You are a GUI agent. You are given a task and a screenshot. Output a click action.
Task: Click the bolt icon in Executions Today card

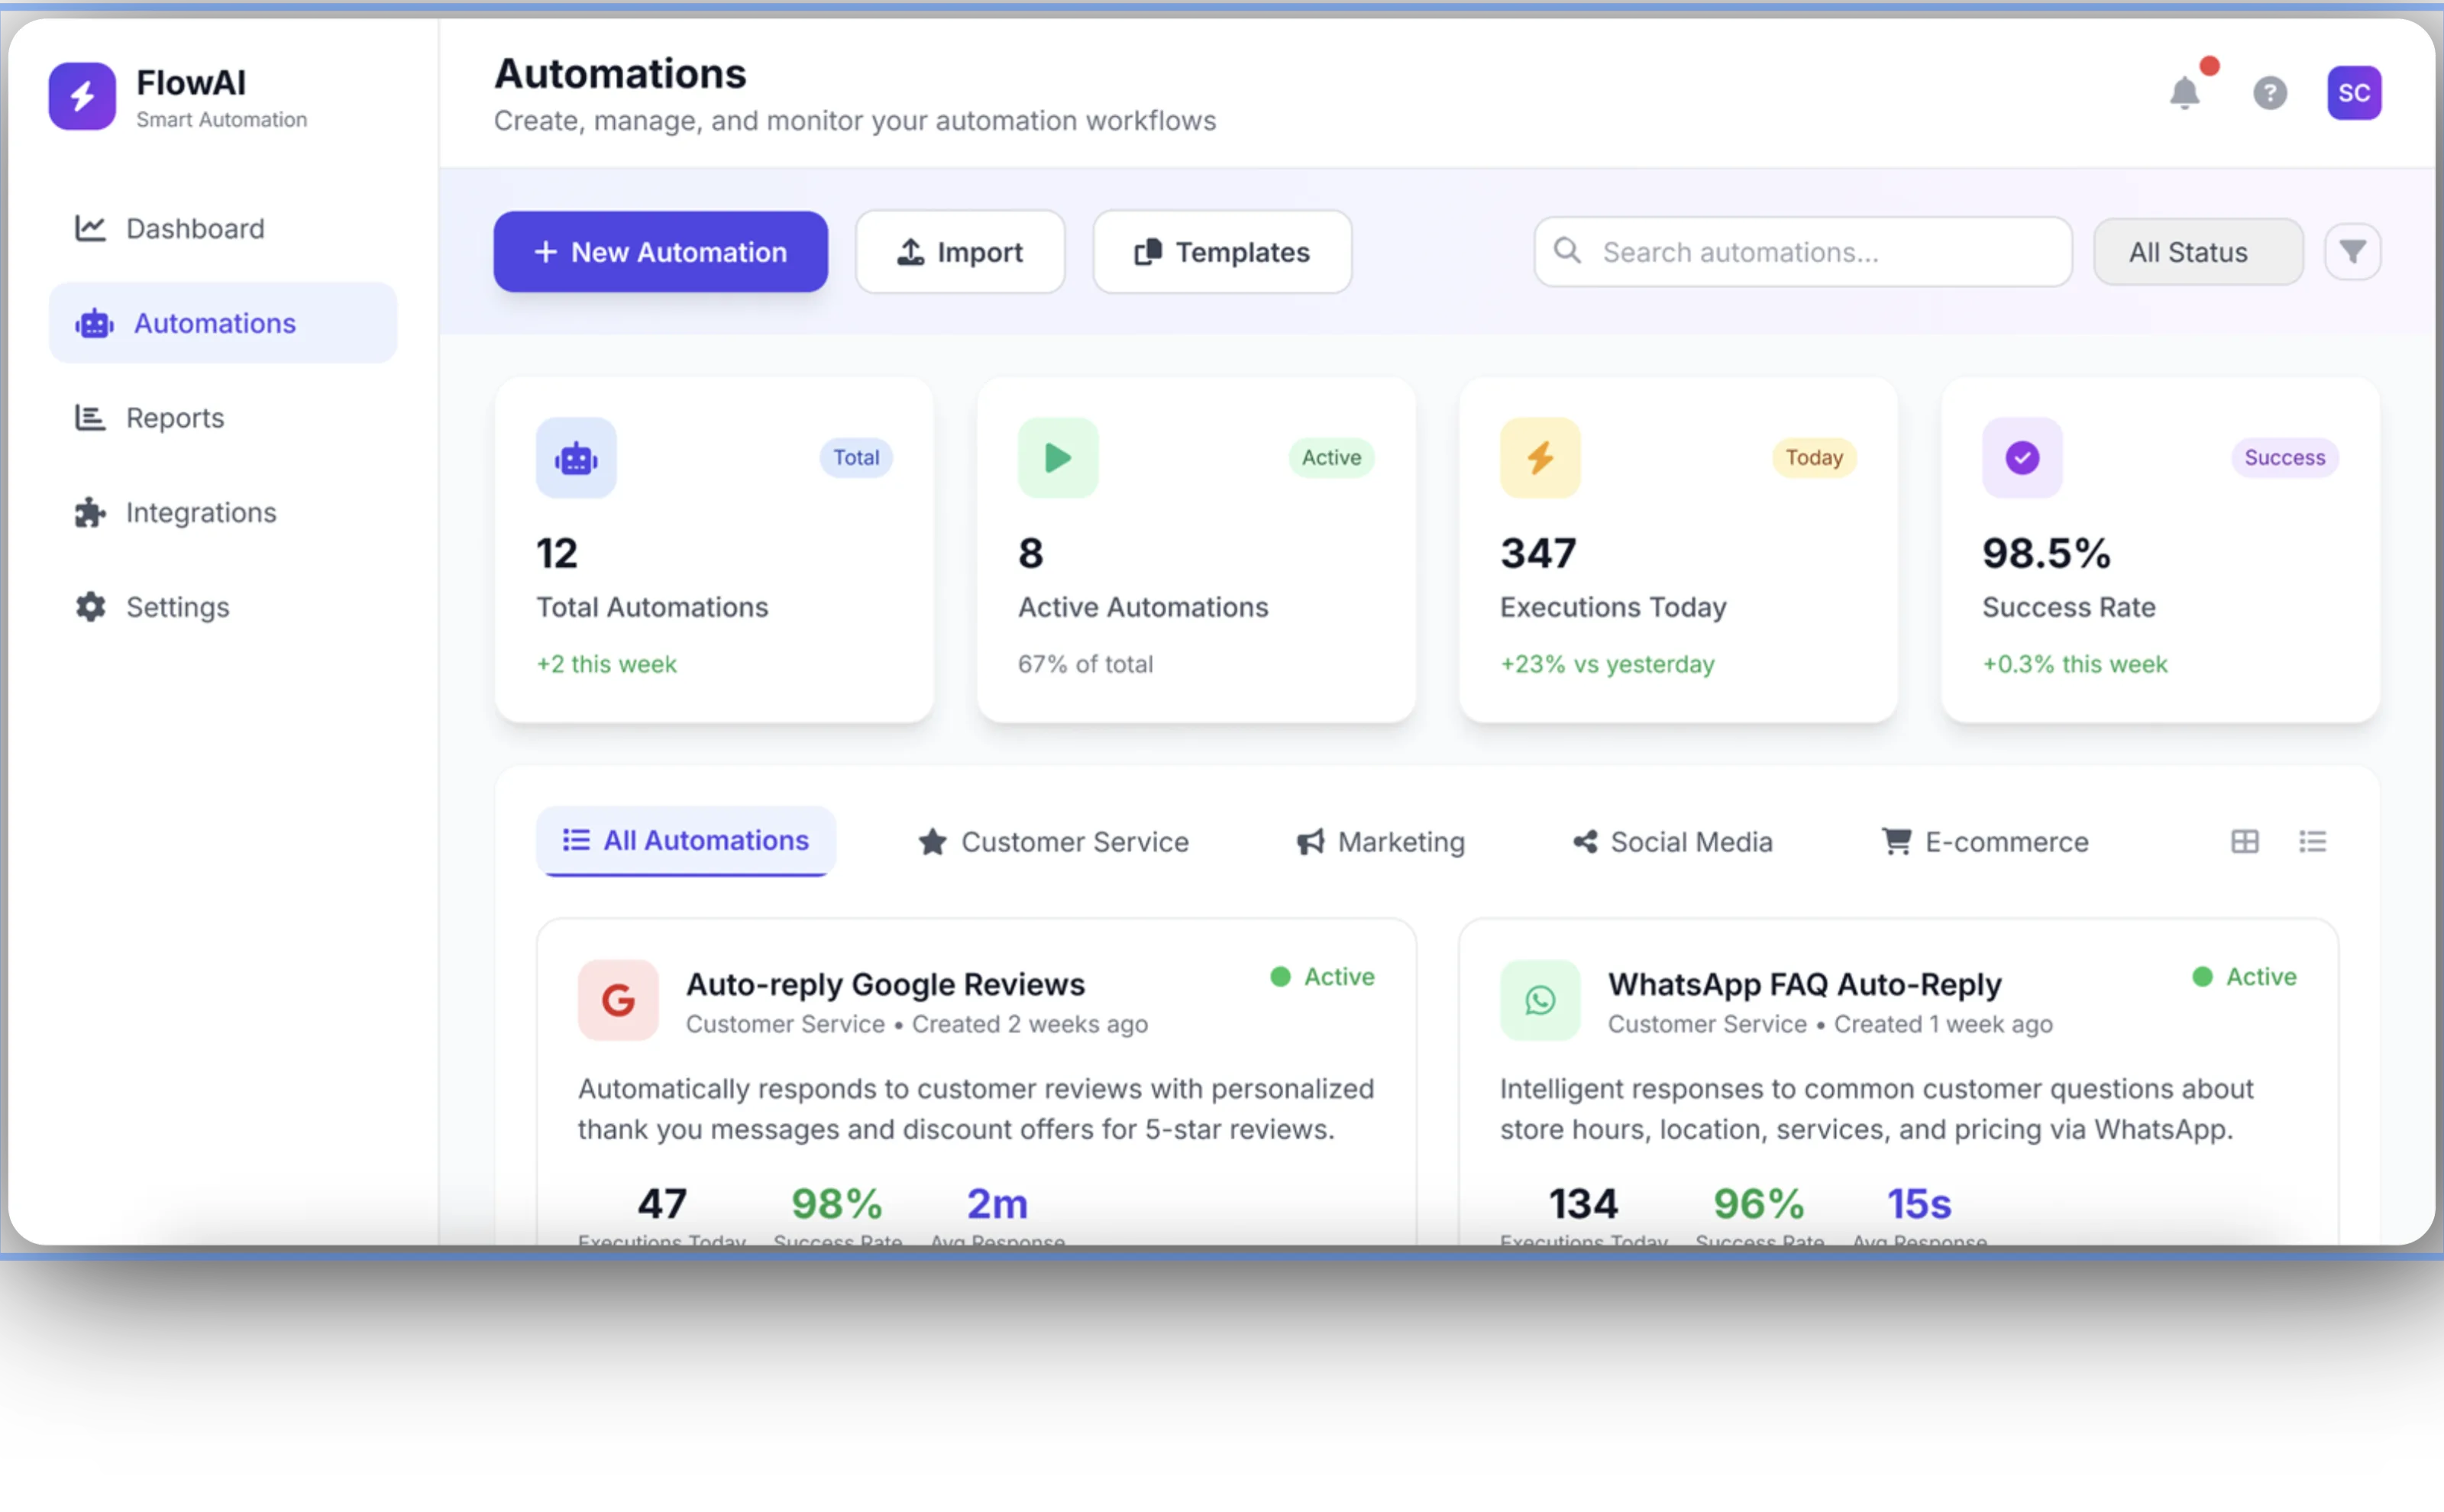point(1540,458)
